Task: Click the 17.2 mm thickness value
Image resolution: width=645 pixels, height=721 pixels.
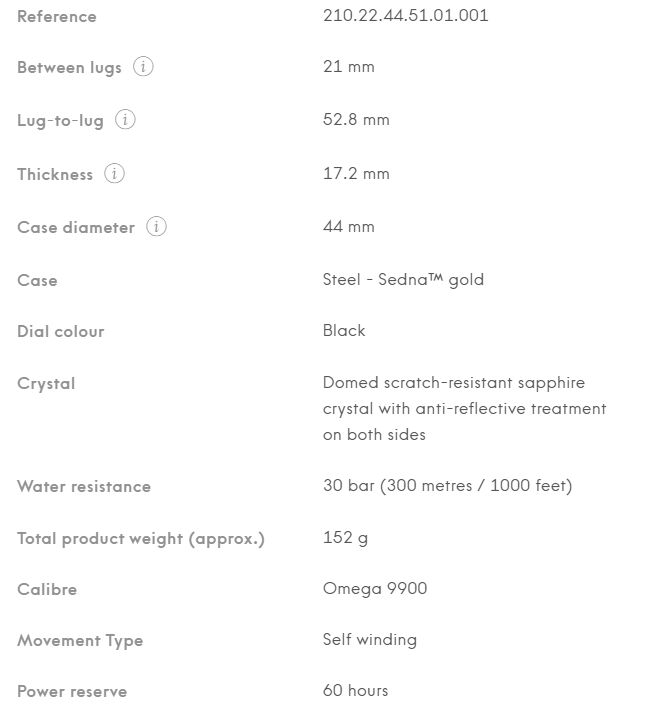Action: point(356,173)
